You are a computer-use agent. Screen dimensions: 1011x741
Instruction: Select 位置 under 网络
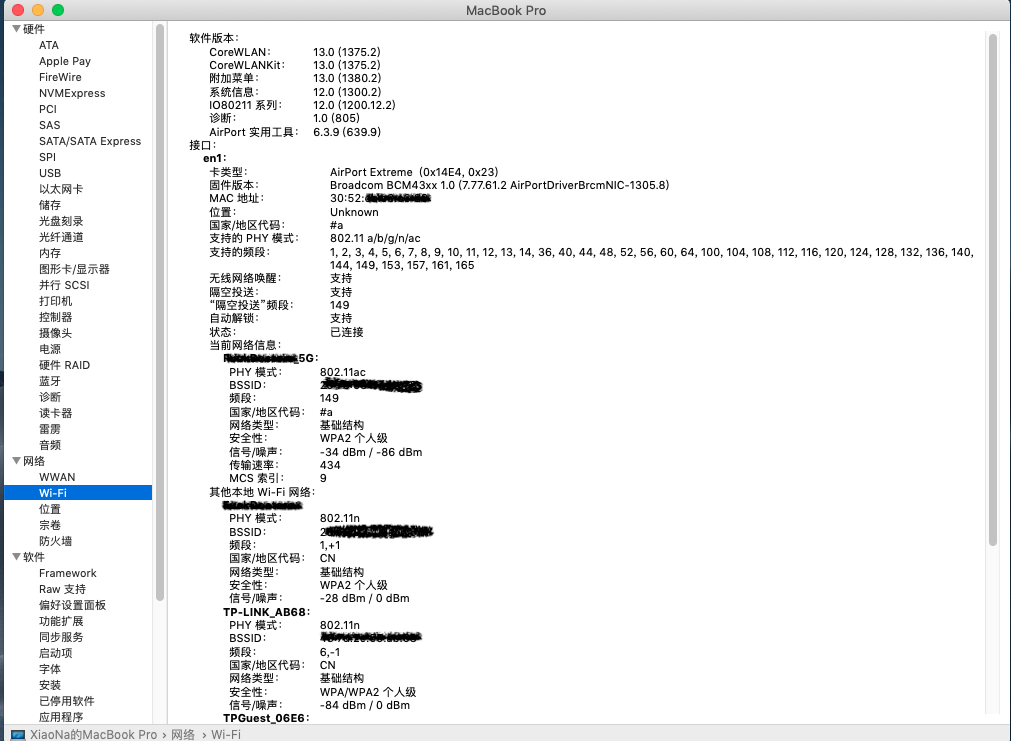point(50,509)
